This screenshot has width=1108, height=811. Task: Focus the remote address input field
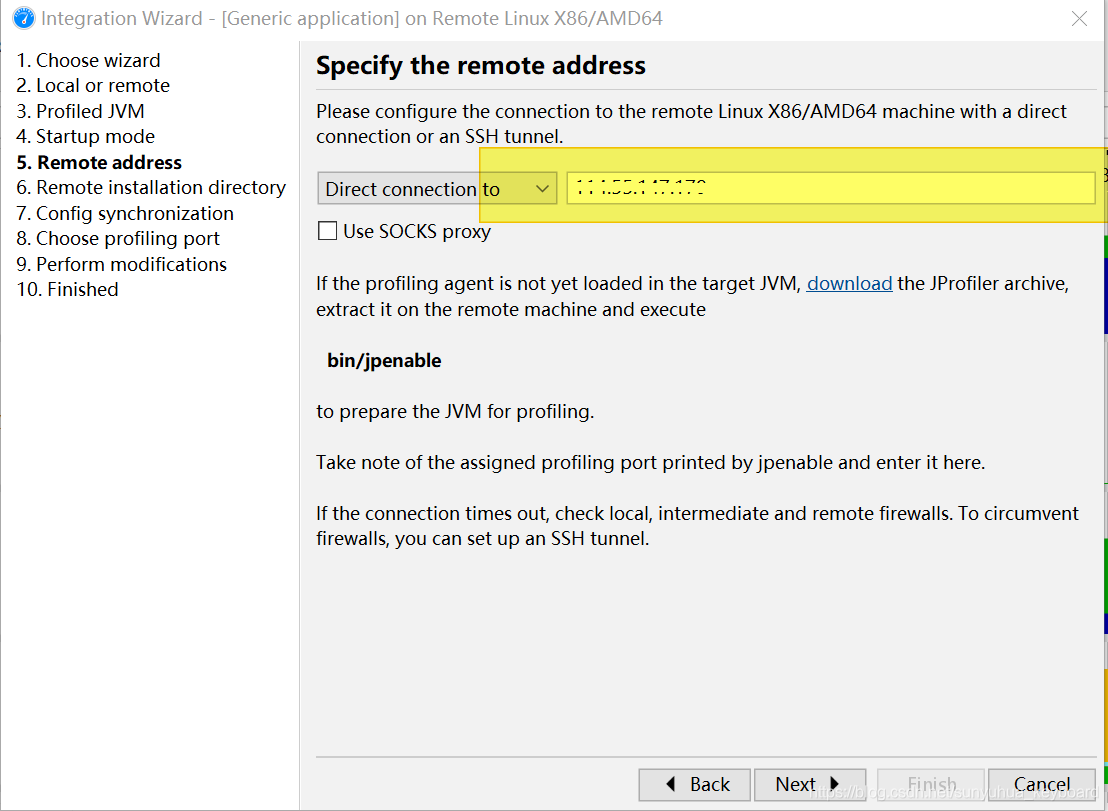pyautogui.click(x=831, y=189)
